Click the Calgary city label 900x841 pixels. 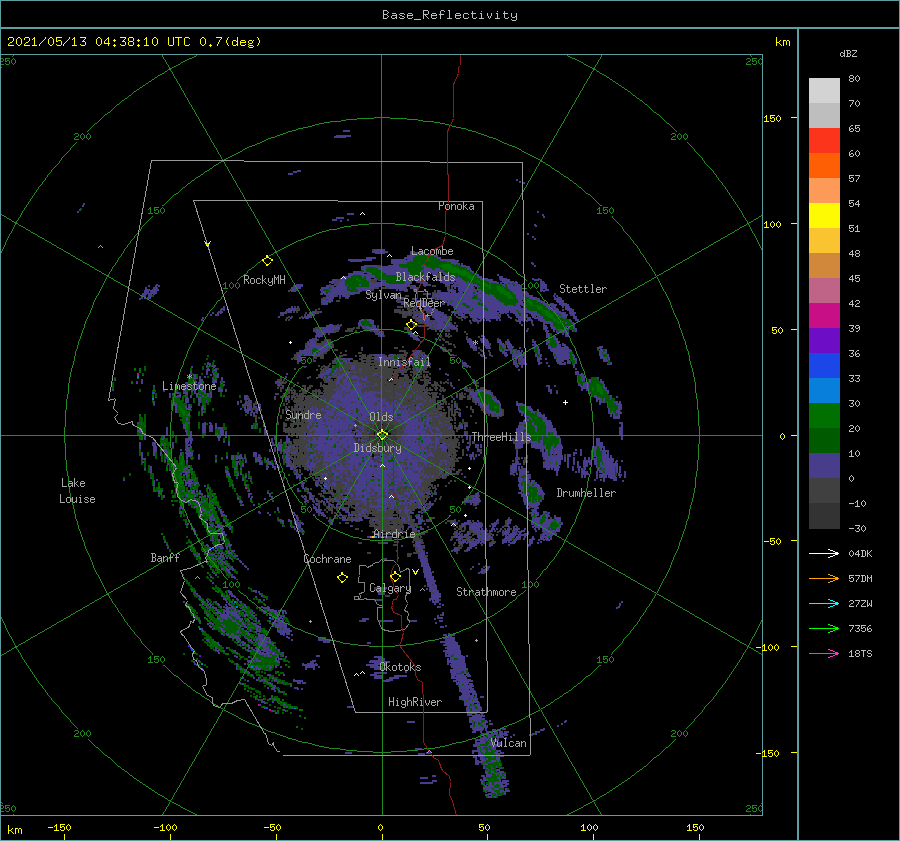coord(390,588)
